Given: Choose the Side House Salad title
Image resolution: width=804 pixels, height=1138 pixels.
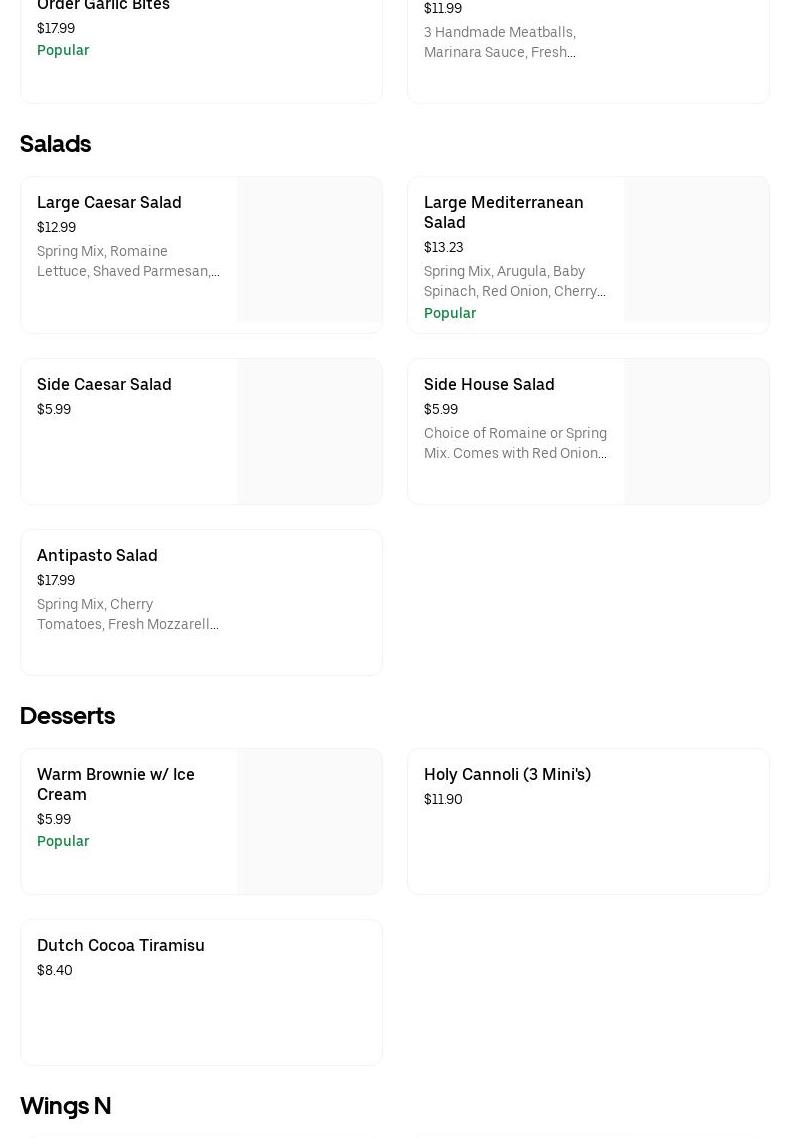Looking at the screenshot, I should coord(489,384).
